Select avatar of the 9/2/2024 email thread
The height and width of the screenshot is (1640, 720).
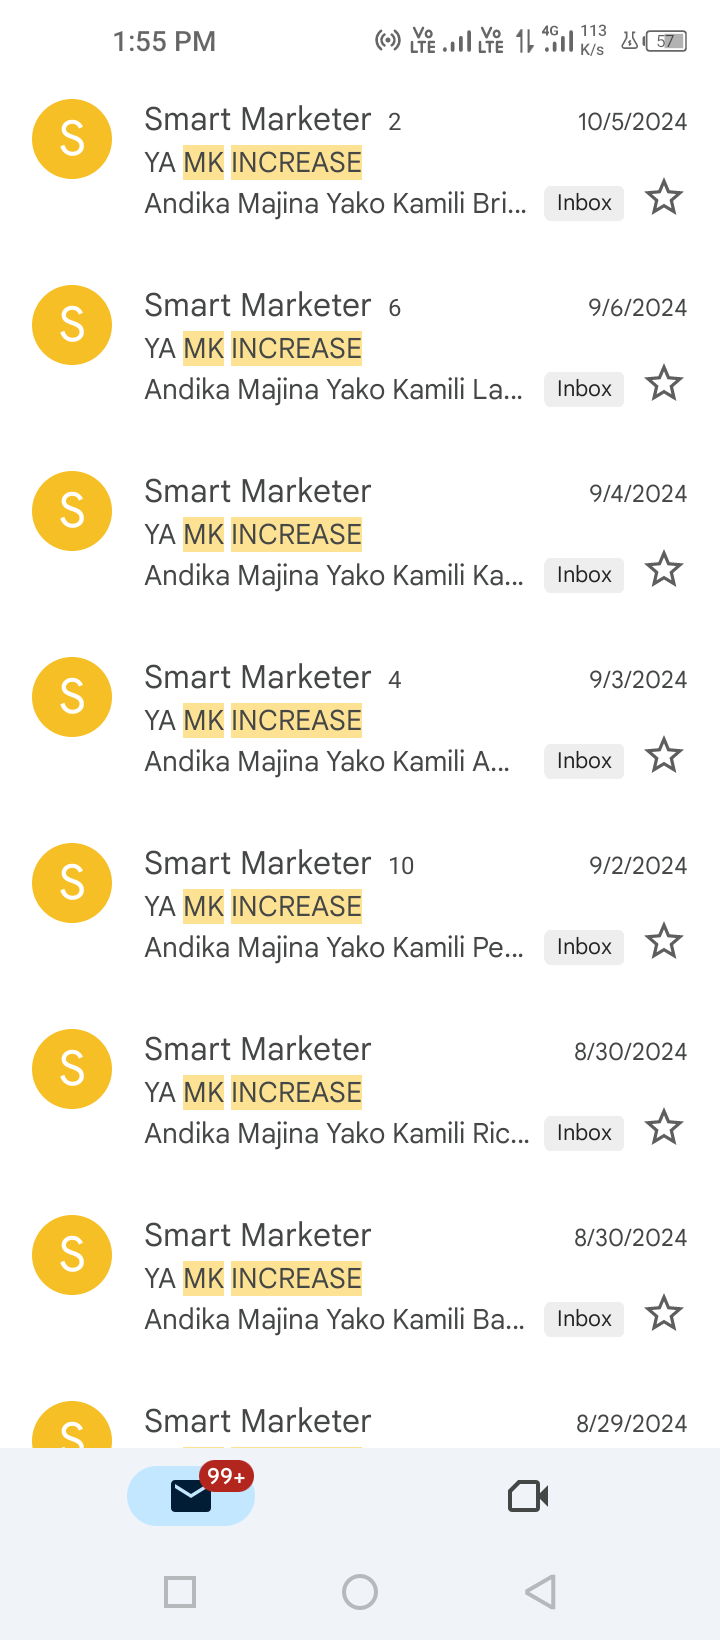point(72,883)
